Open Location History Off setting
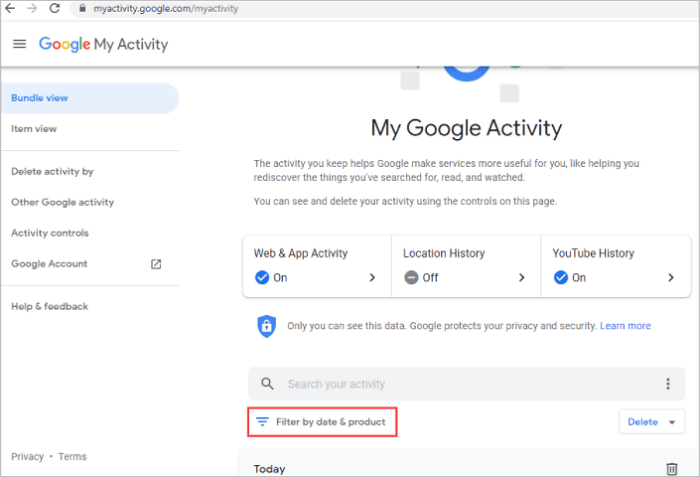 tap(465, 266)
